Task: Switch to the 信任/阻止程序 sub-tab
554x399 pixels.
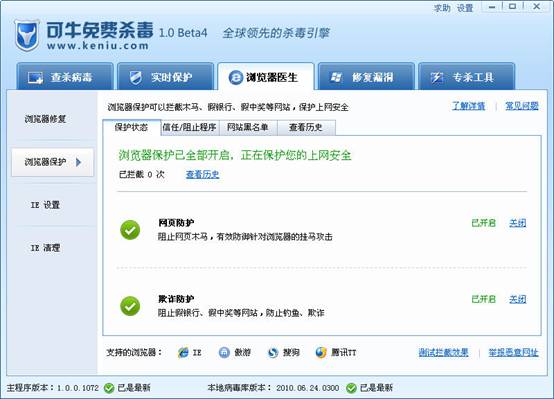Action: [190, 128]
